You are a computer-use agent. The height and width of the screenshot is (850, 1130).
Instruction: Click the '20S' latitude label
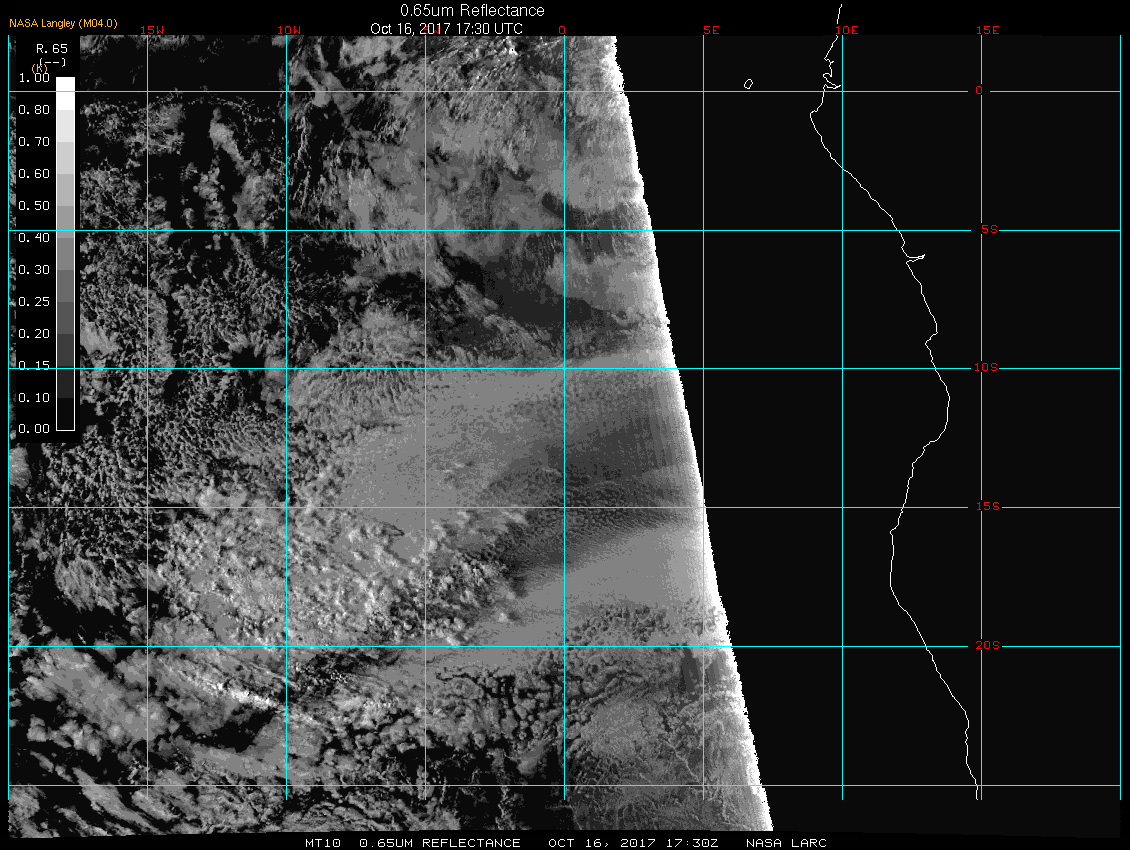[x=988, y=645]
